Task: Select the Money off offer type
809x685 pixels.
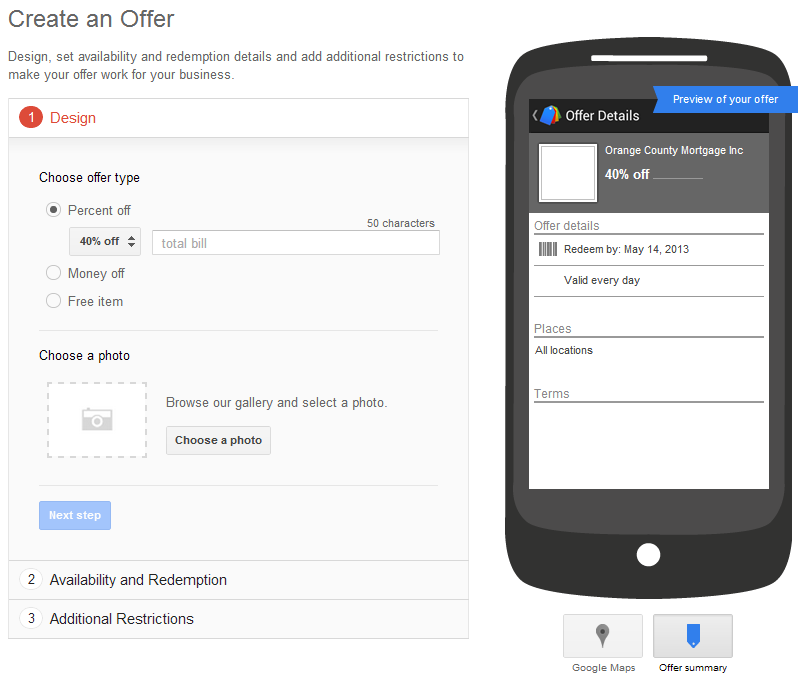Action: click(x=53, y=273)
